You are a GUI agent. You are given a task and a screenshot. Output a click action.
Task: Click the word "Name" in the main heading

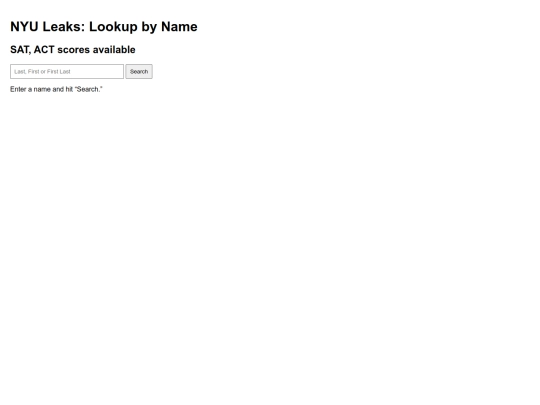pyautogui.click(x=179, y=27)
